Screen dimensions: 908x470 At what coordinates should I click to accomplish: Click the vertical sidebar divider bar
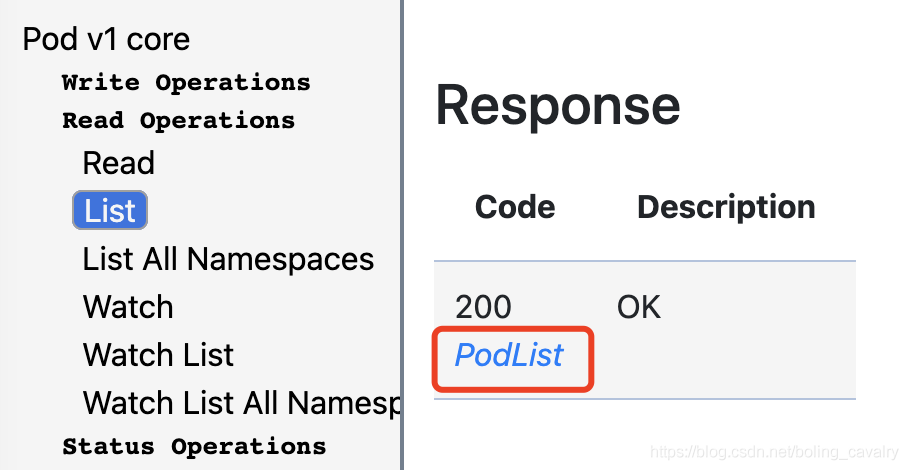(x=401, y=235)
